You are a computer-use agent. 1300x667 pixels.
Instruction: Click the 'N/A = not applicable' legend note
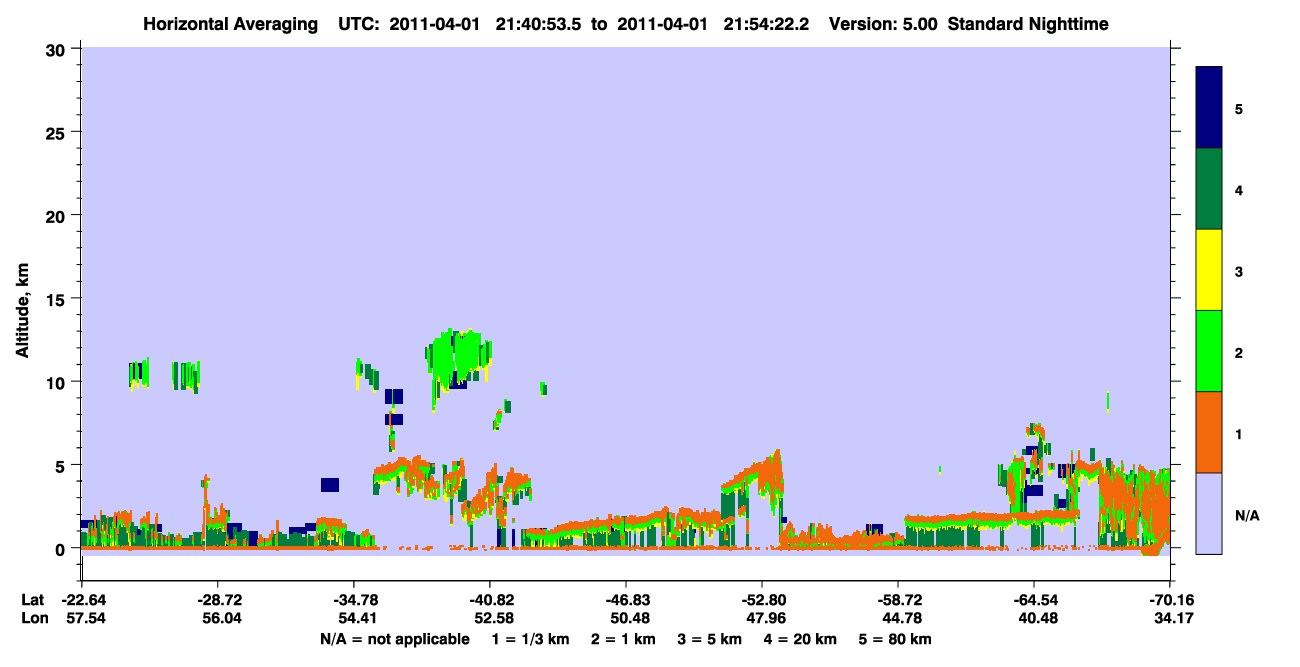(394, 639)
